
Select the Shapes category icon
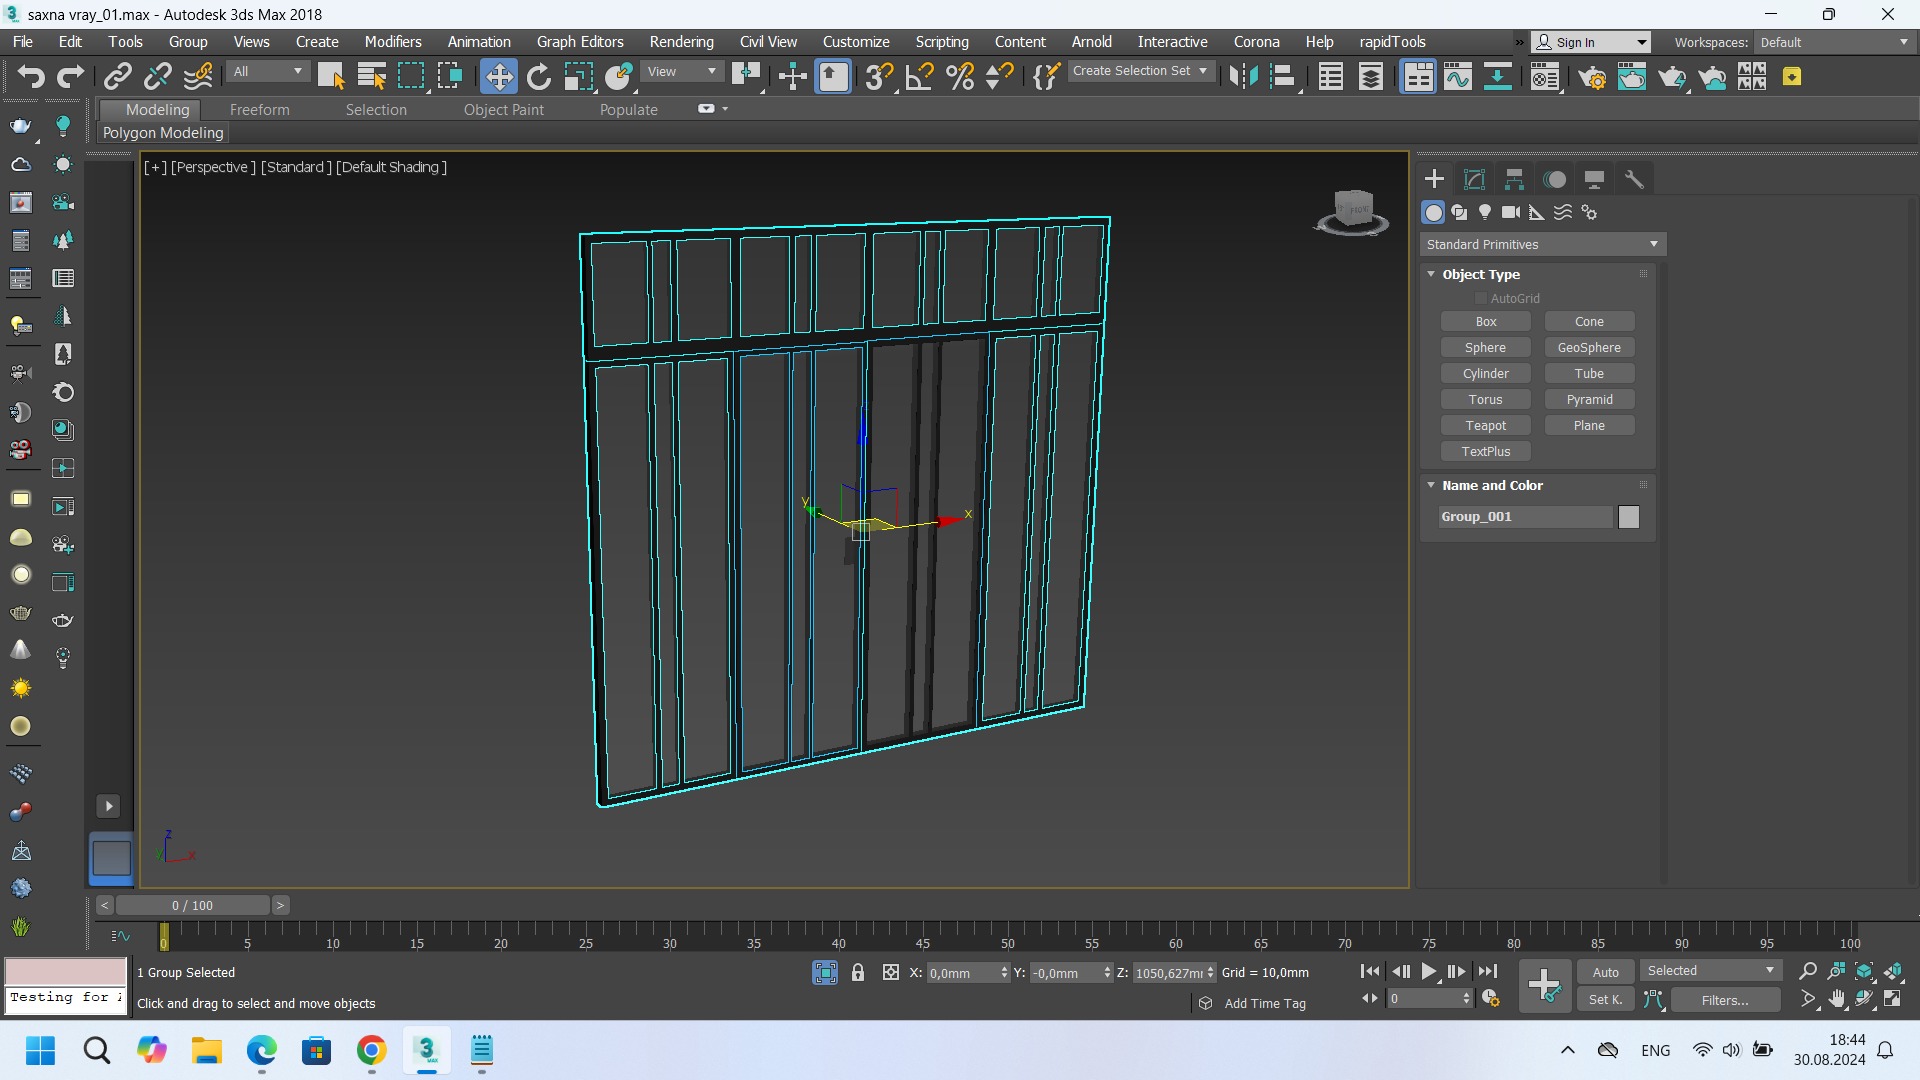[1459, 212]
